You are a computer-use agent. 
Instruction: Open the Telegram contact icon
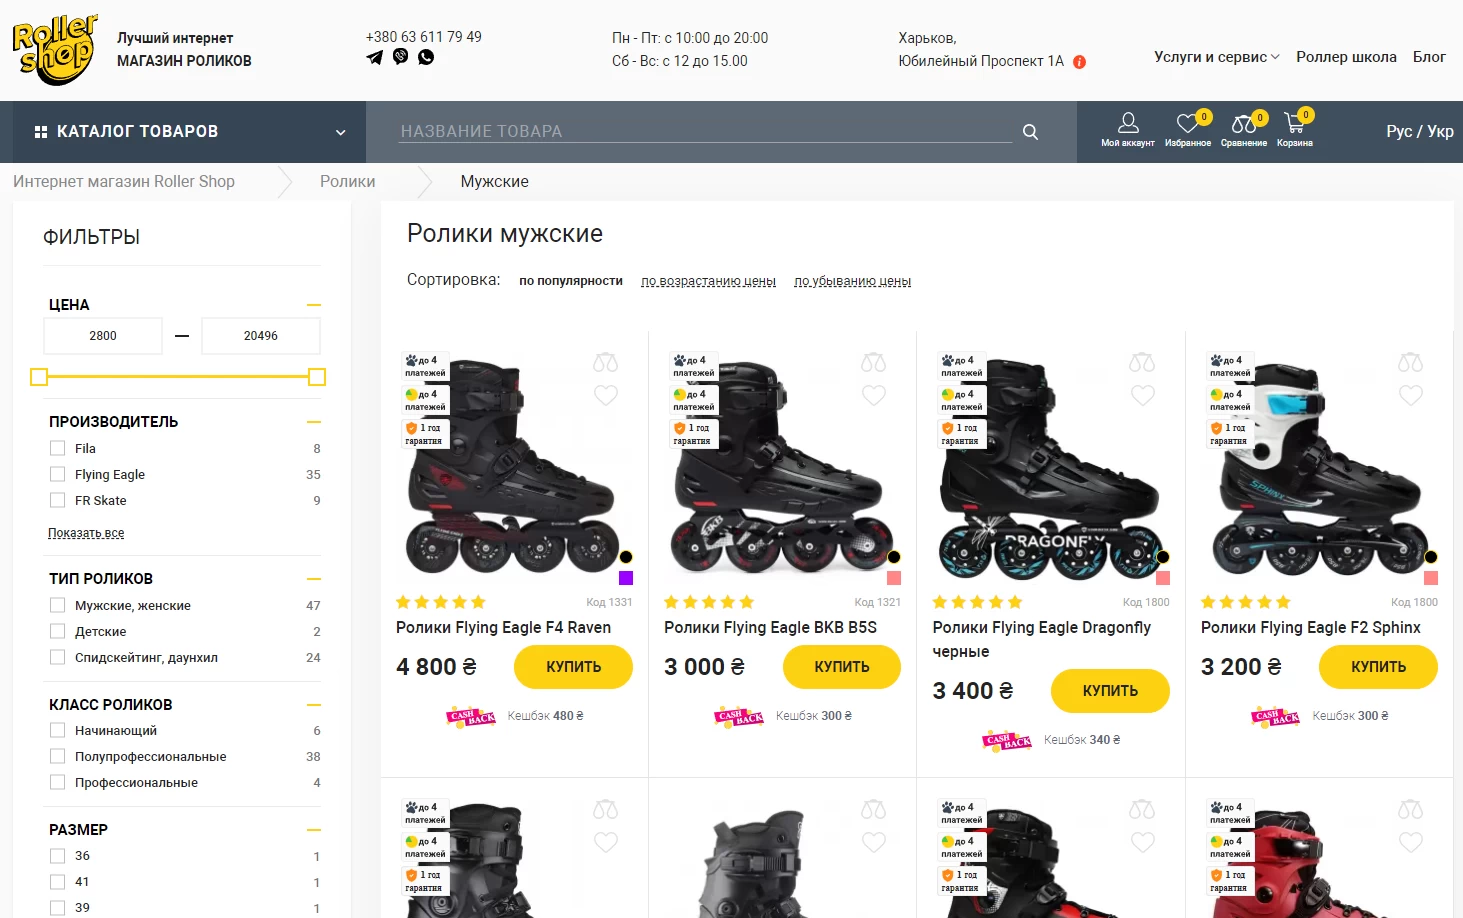(x=374, y=57)
